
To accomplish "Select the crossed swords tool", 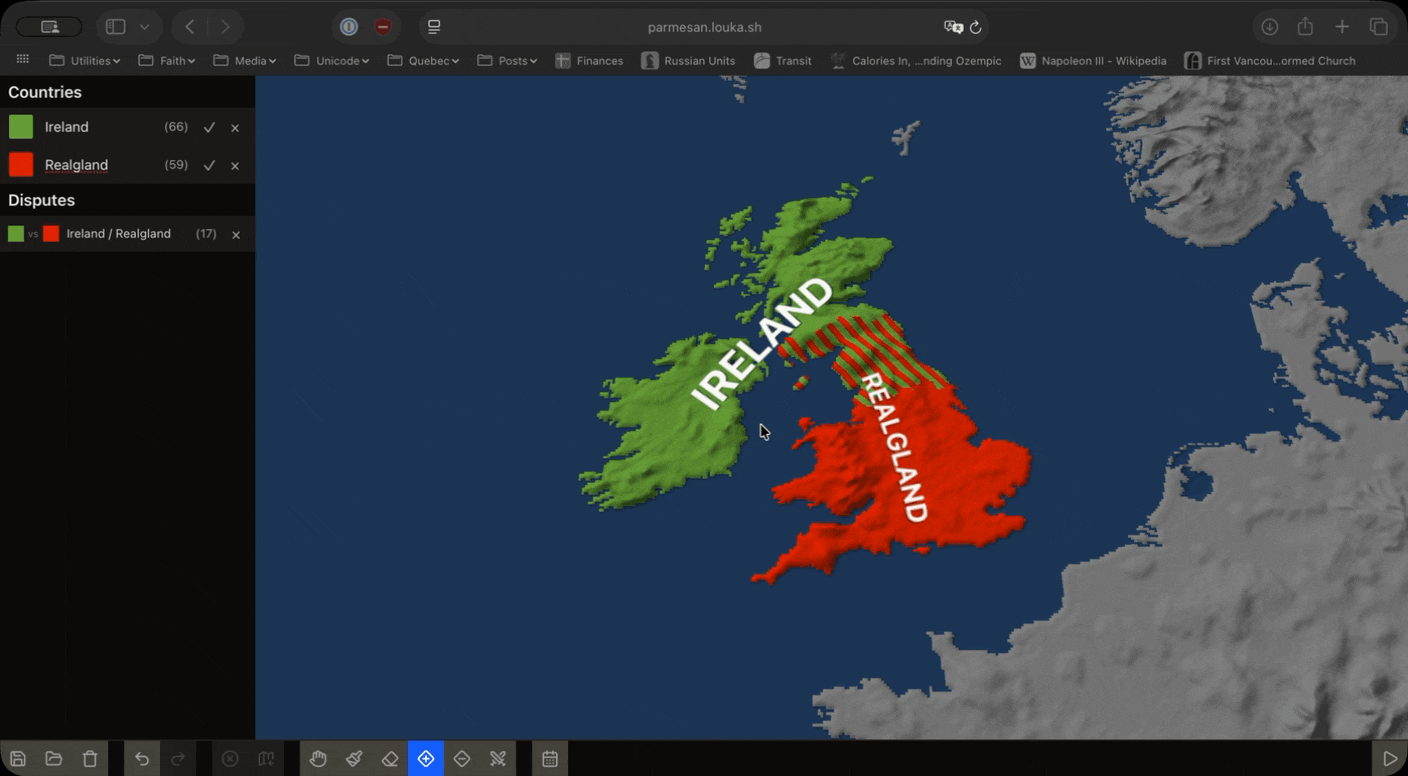I will tap(498, 759).
